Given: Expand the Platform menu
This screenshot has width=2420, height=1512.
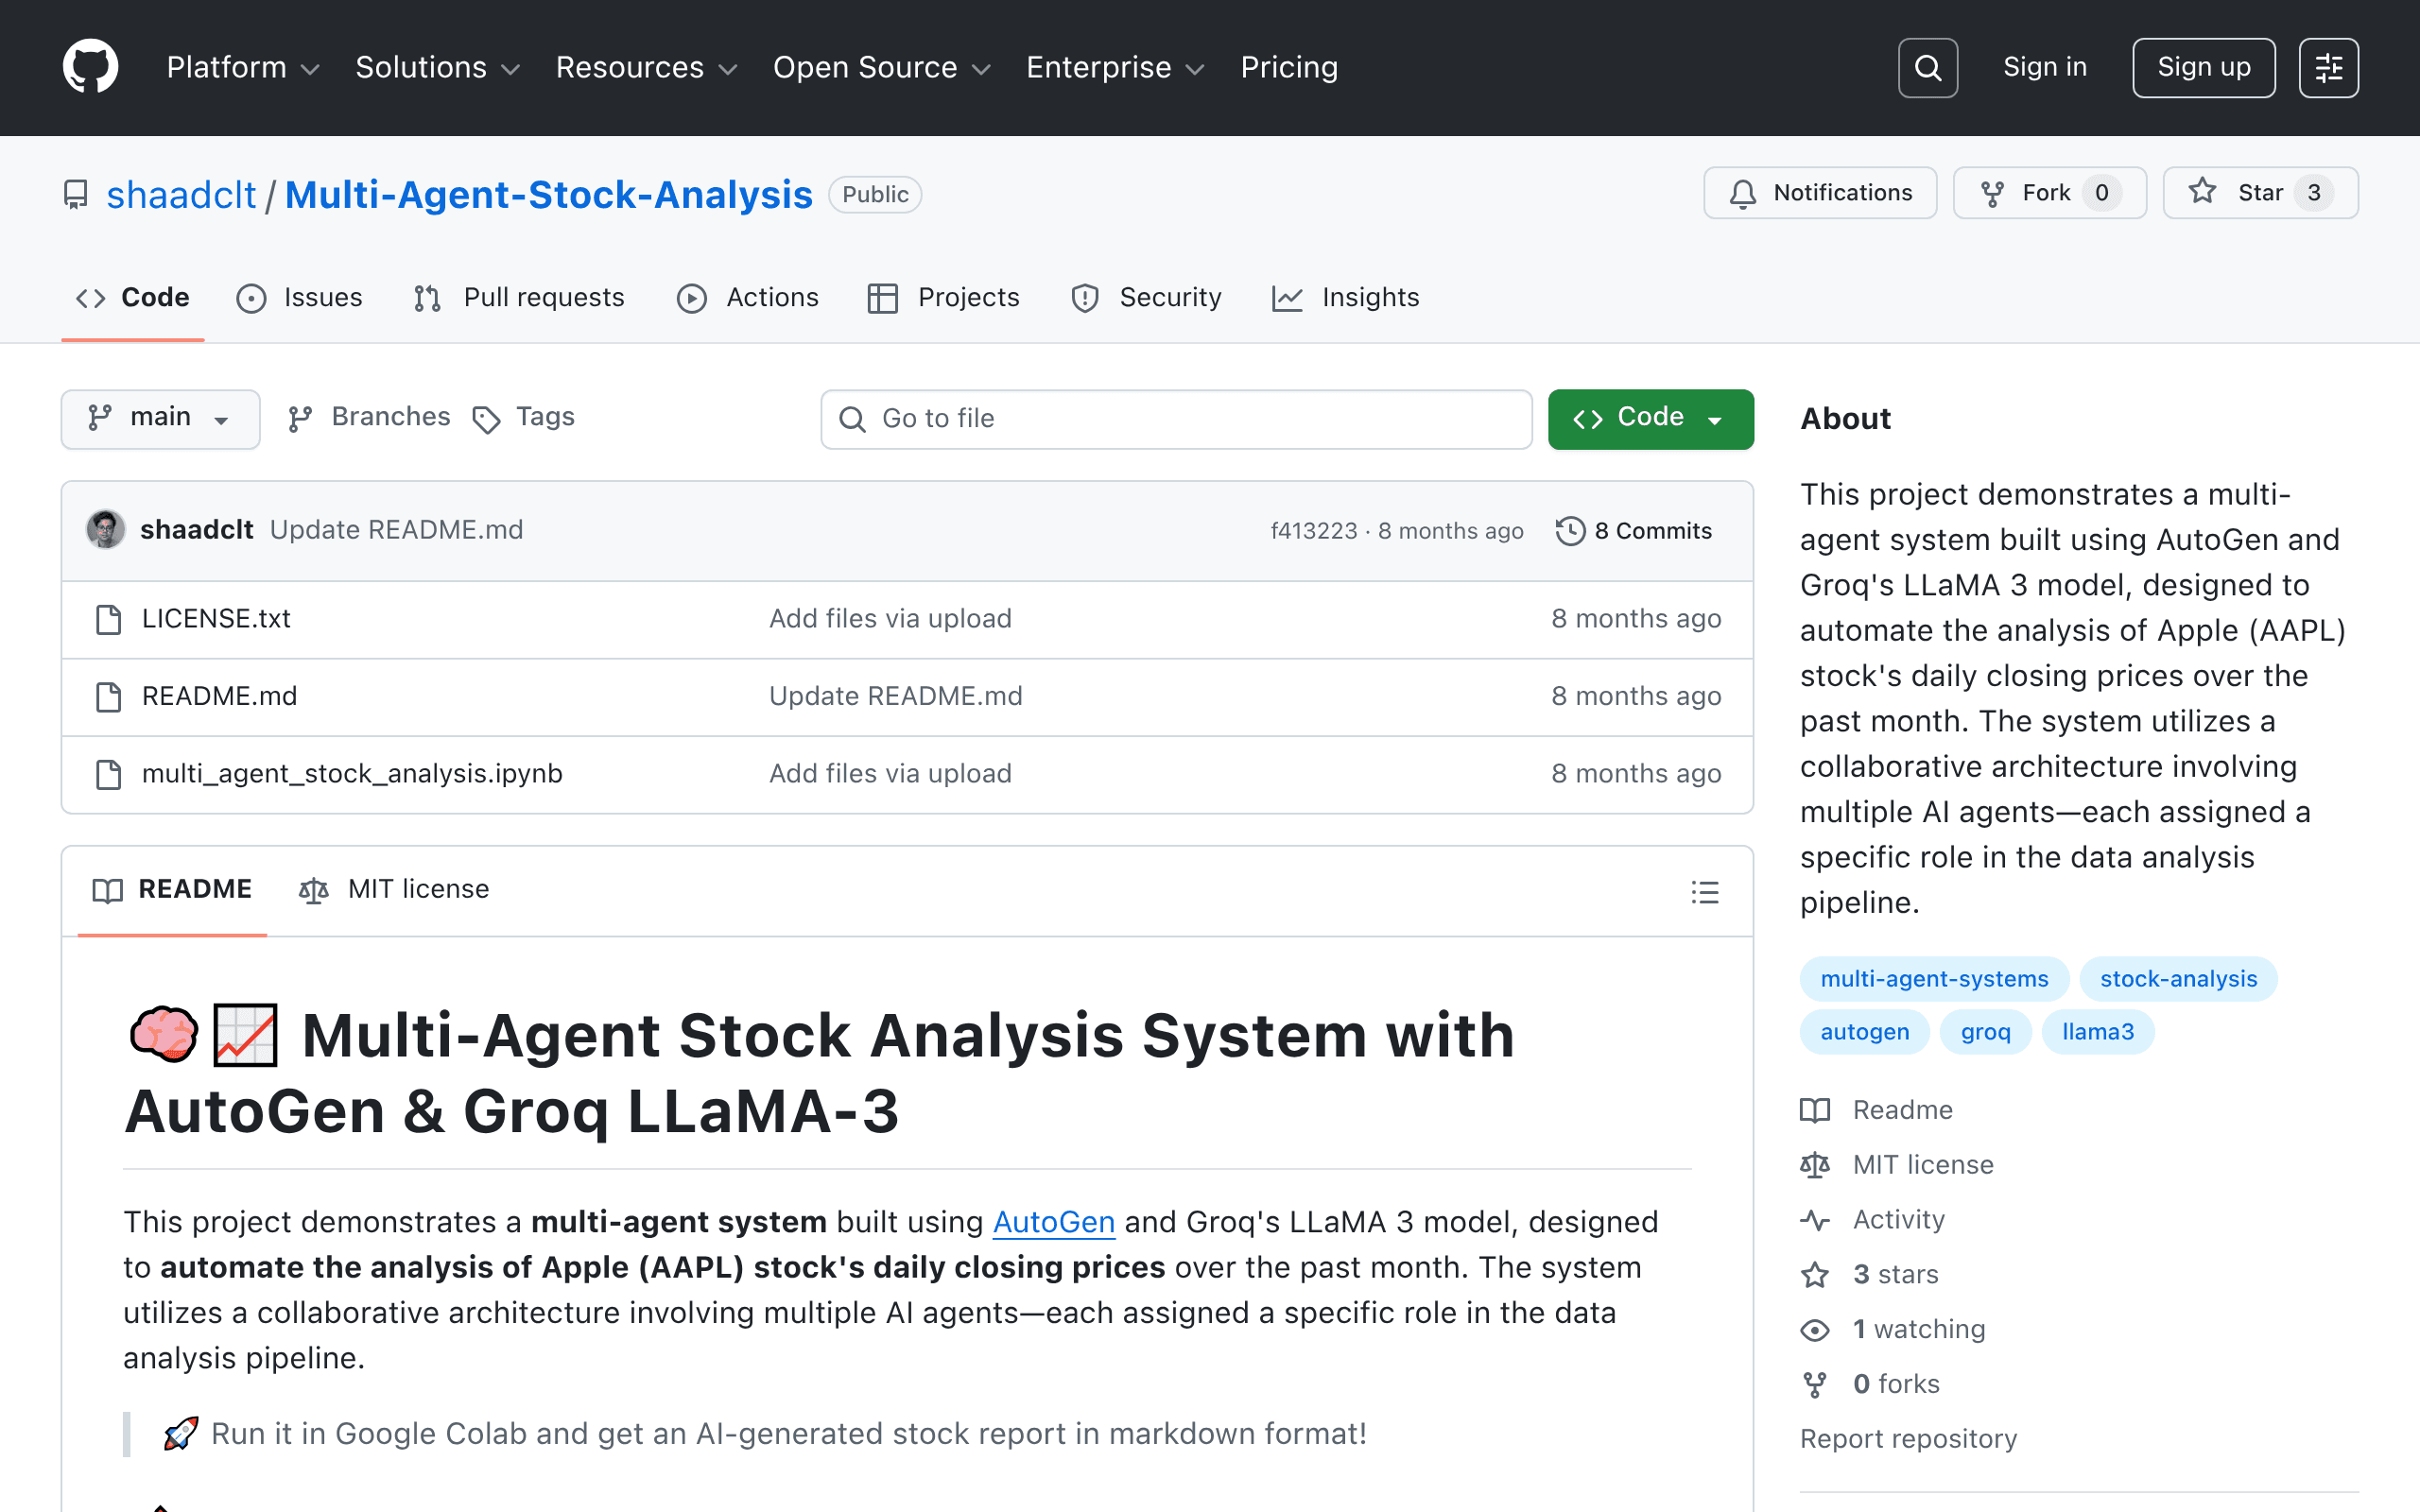Looking at the screenshot, I should click(243, 67).
